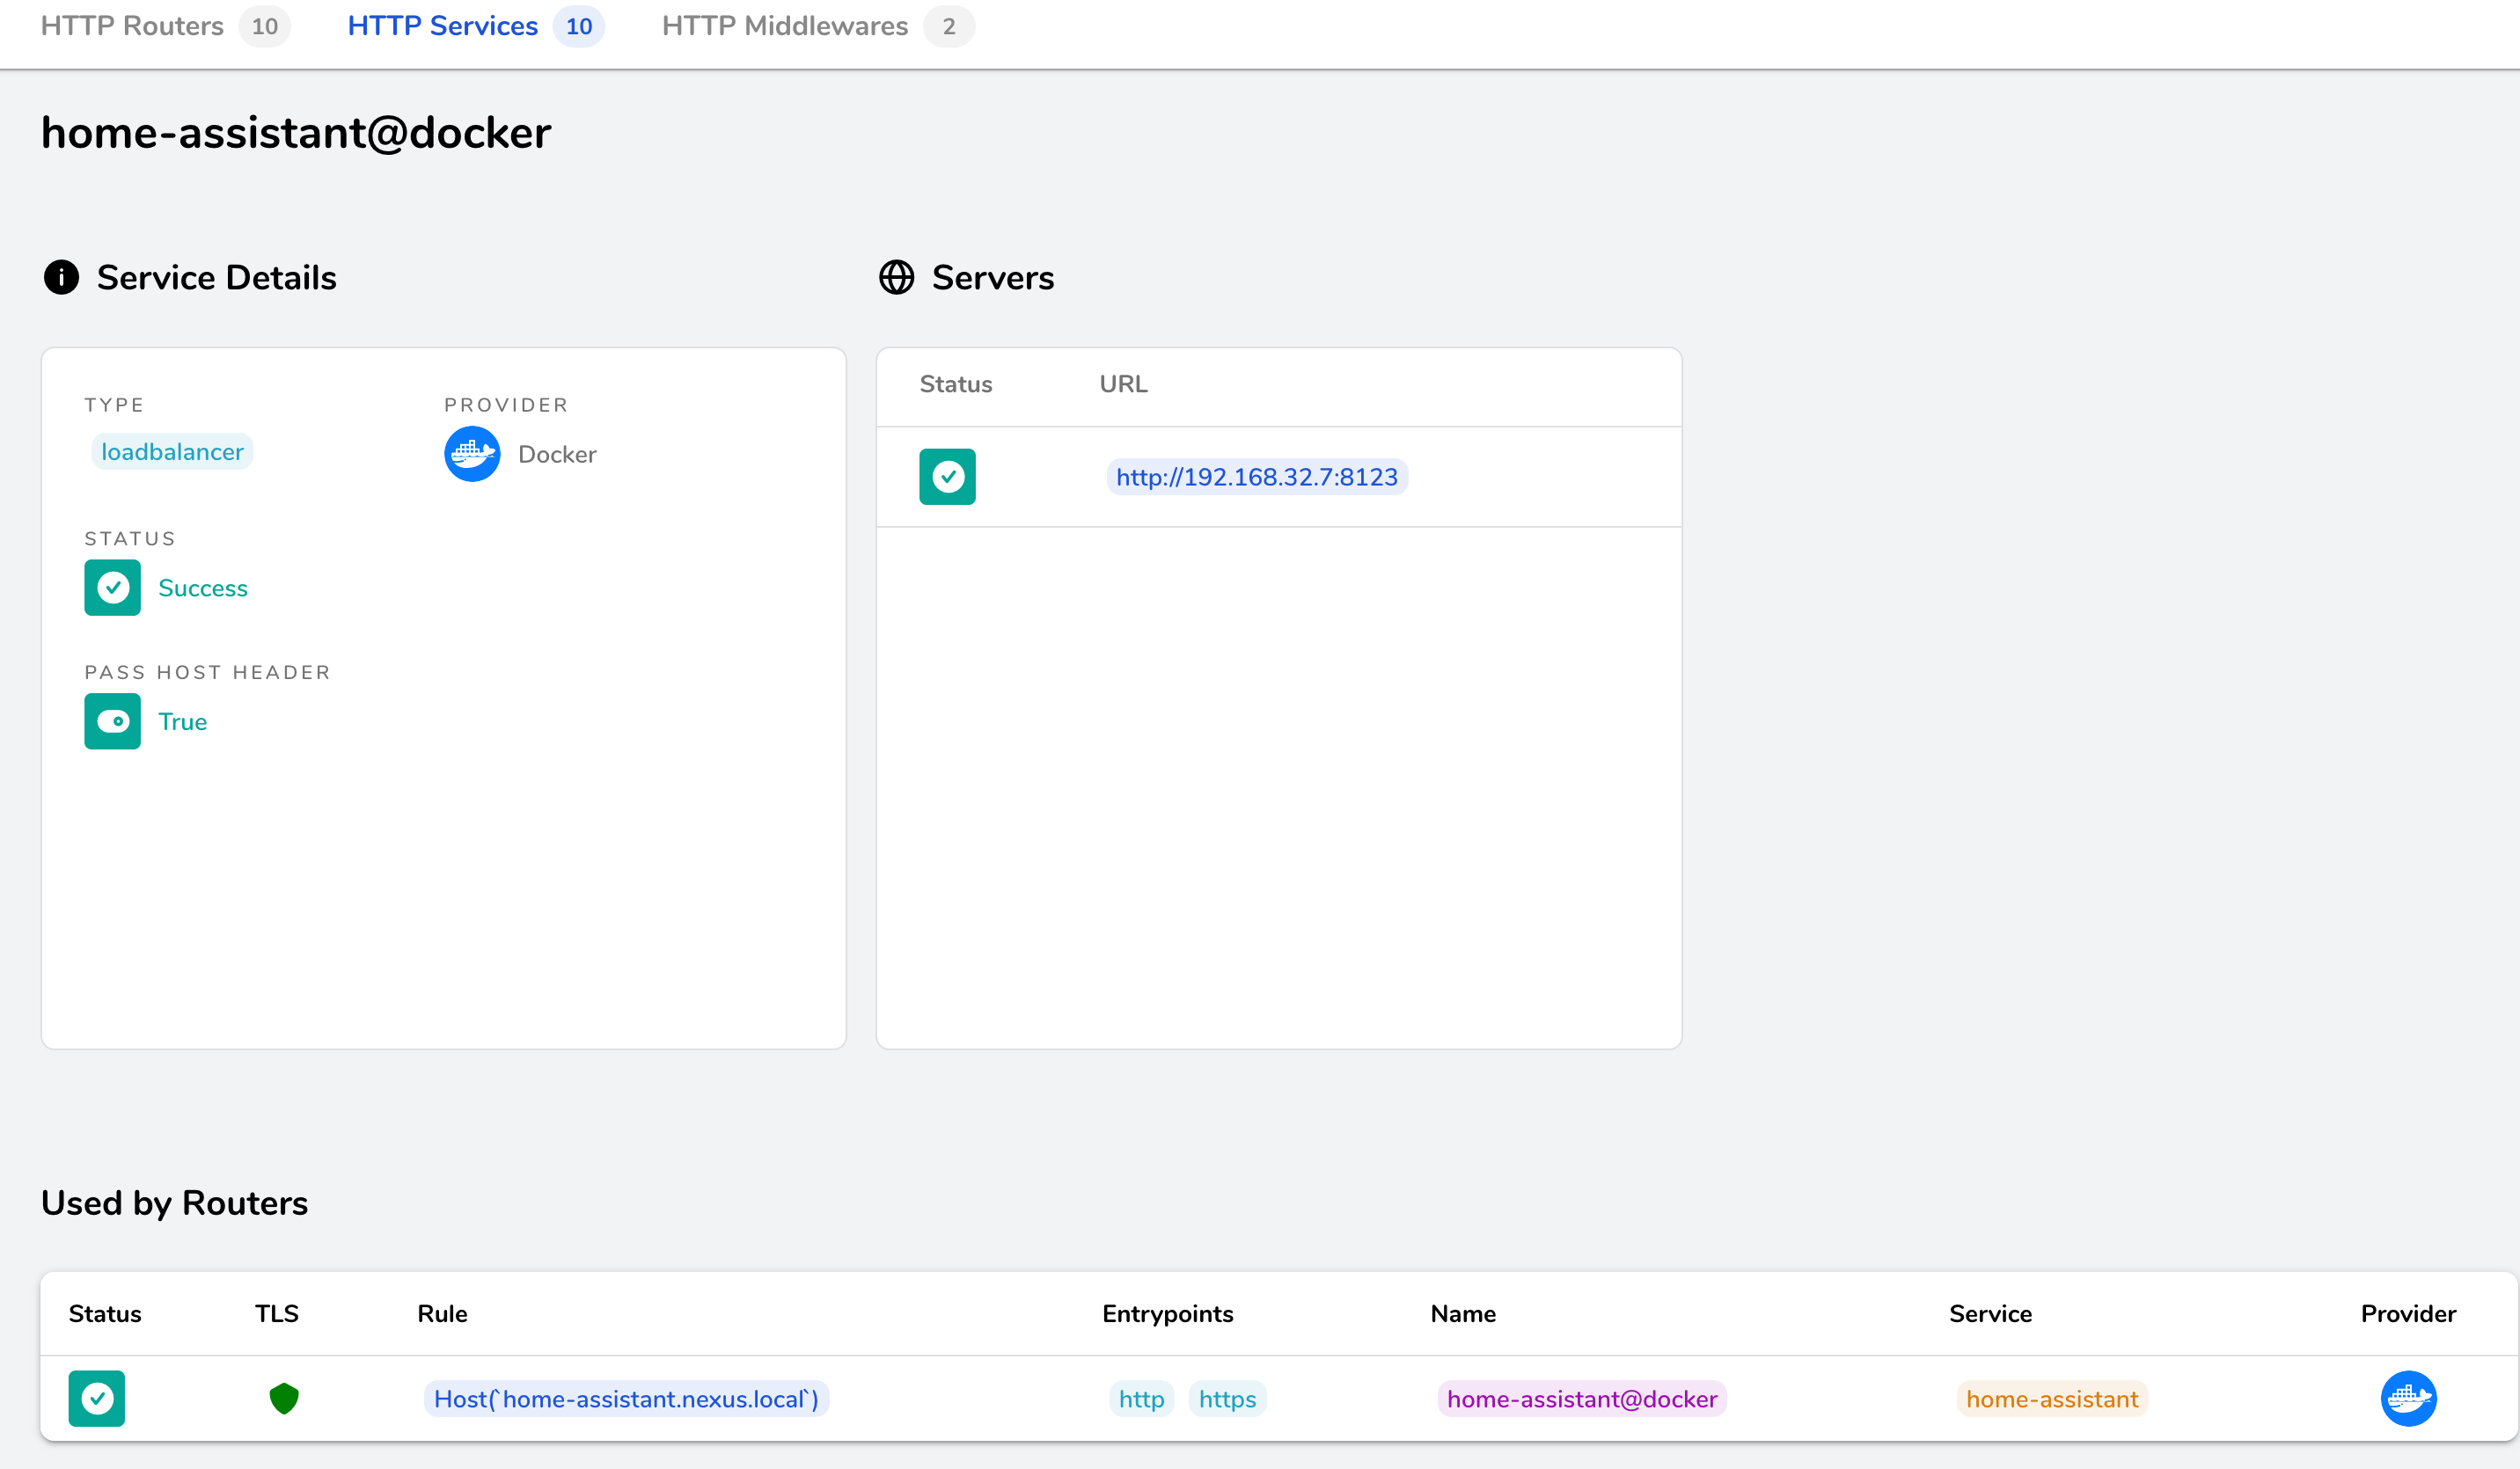This screenshot has height=1469, width=2520.
Task: Click the home-assistant@docker page title
Action: [296, 133]
